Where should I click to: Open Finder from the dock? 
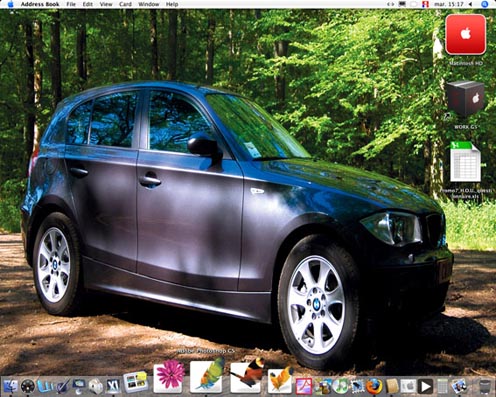point(11,386)
